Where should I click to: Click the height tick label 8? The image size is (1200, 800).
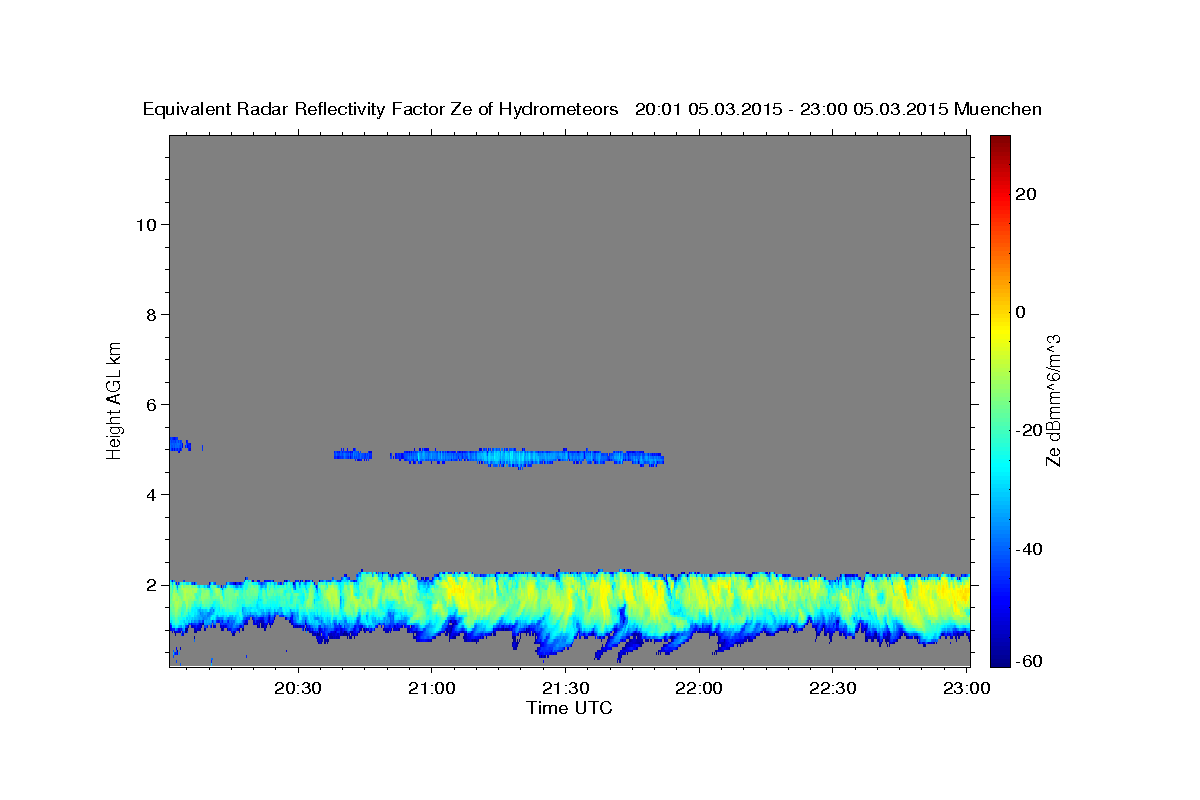coord(152,314)
